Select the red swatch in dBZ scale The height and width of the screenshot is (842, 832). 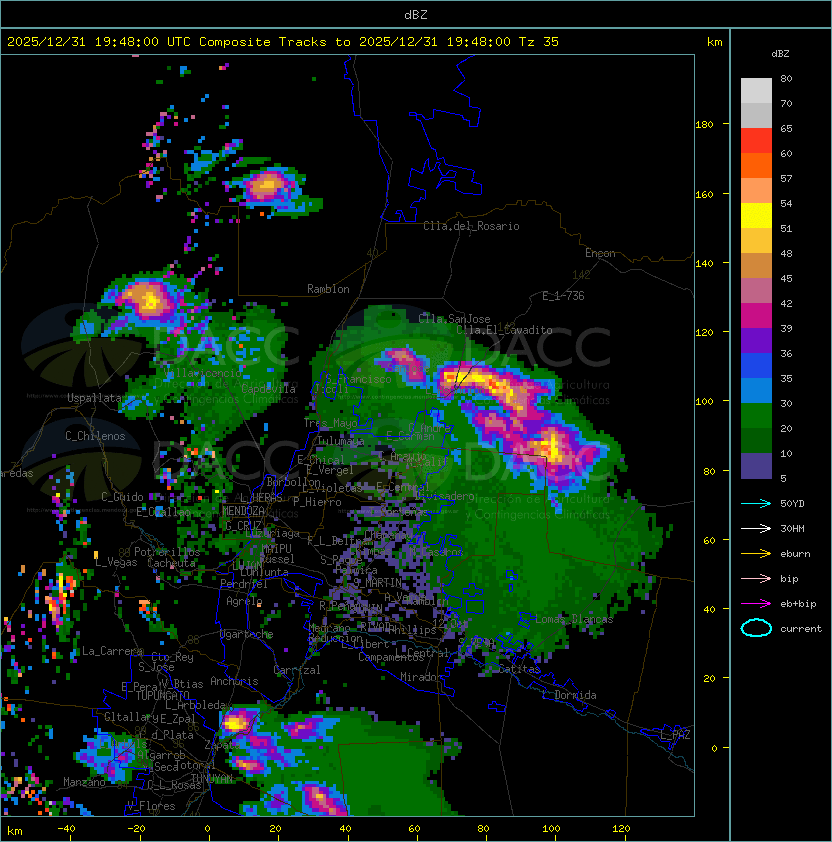point(756,141)
